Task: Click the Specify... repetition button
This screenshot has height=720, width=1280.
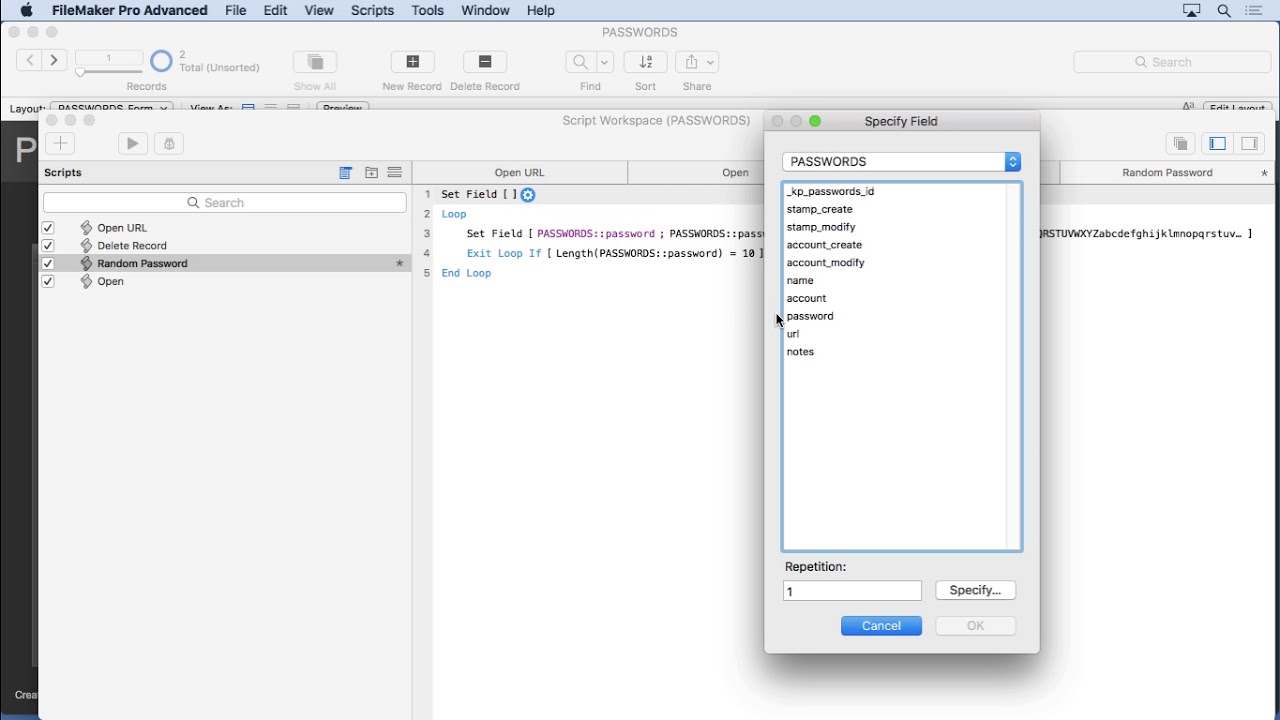Action: pos(976,591)
